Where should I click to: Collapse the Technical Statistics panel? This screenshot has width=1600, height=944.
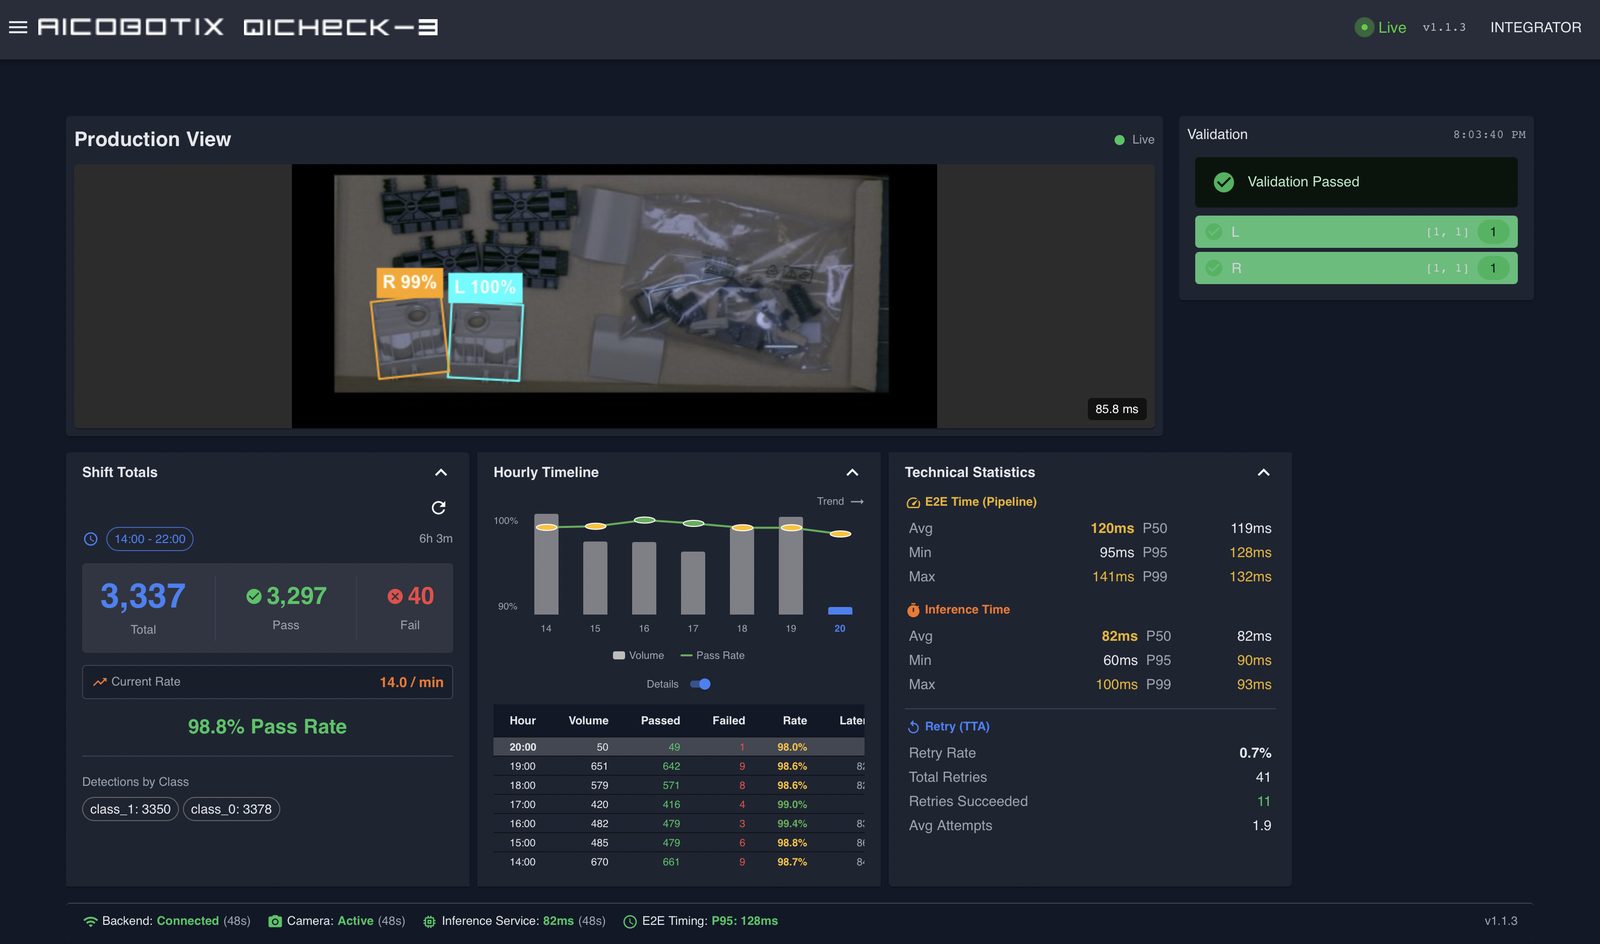[x=1263, y=472]
